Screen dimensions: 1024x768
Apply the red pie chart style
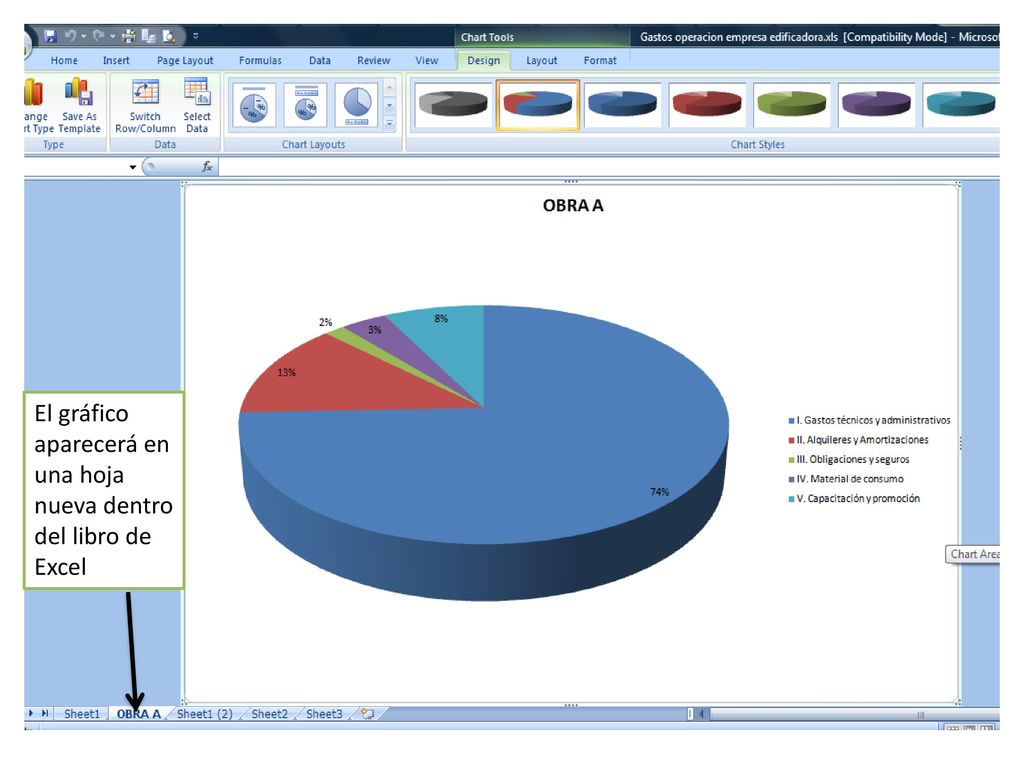click(707, 104)
